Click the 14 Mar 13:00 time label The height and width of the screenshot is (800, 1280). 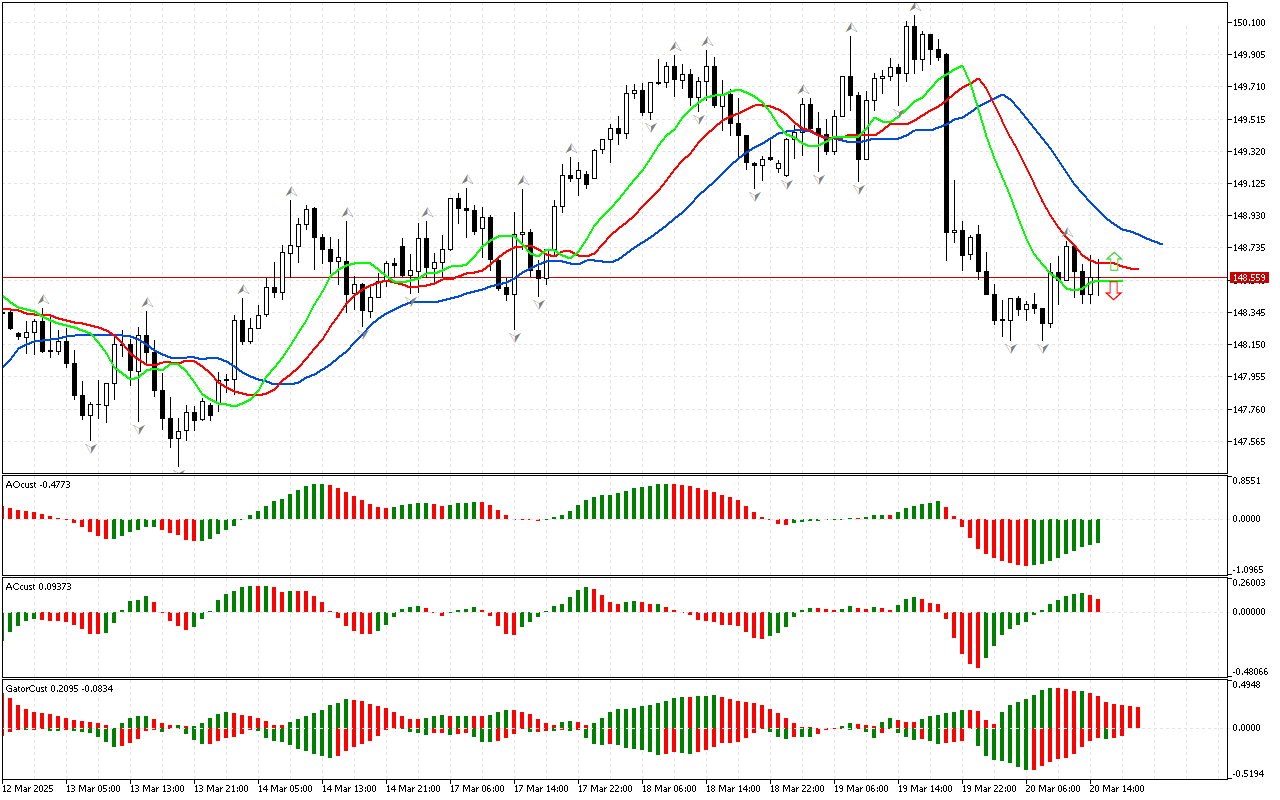pos(349,789)
